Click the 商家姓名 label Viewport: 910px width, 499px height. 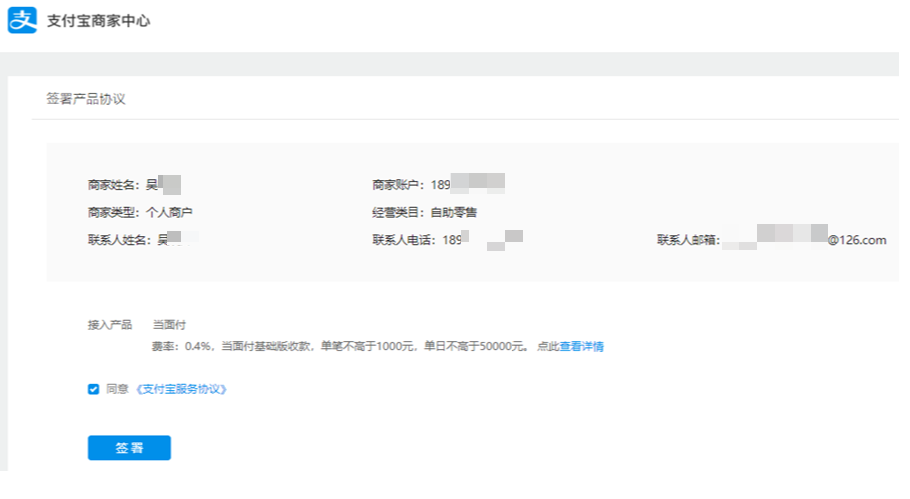click(114, 185)
